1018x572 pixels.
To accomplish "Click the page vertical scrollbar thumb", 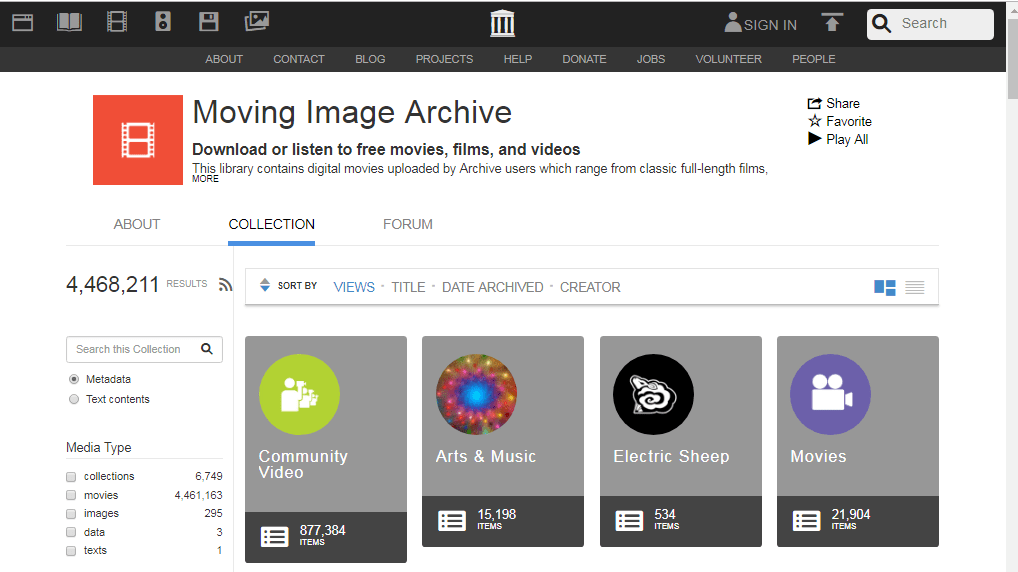I will point(1012,58).
